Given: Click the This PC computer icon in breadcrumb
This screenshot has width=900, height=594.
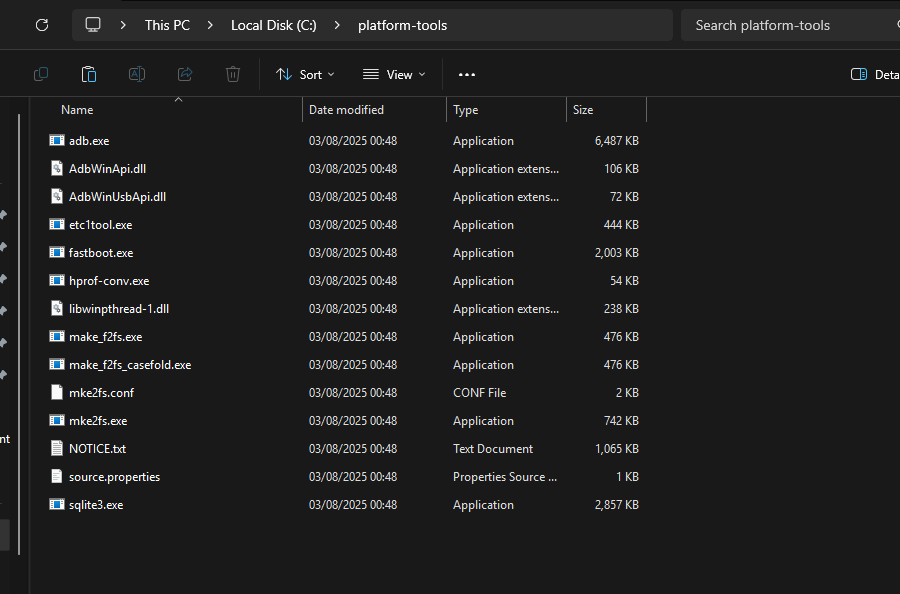Looking at the screenshot, I should [93, 25].
